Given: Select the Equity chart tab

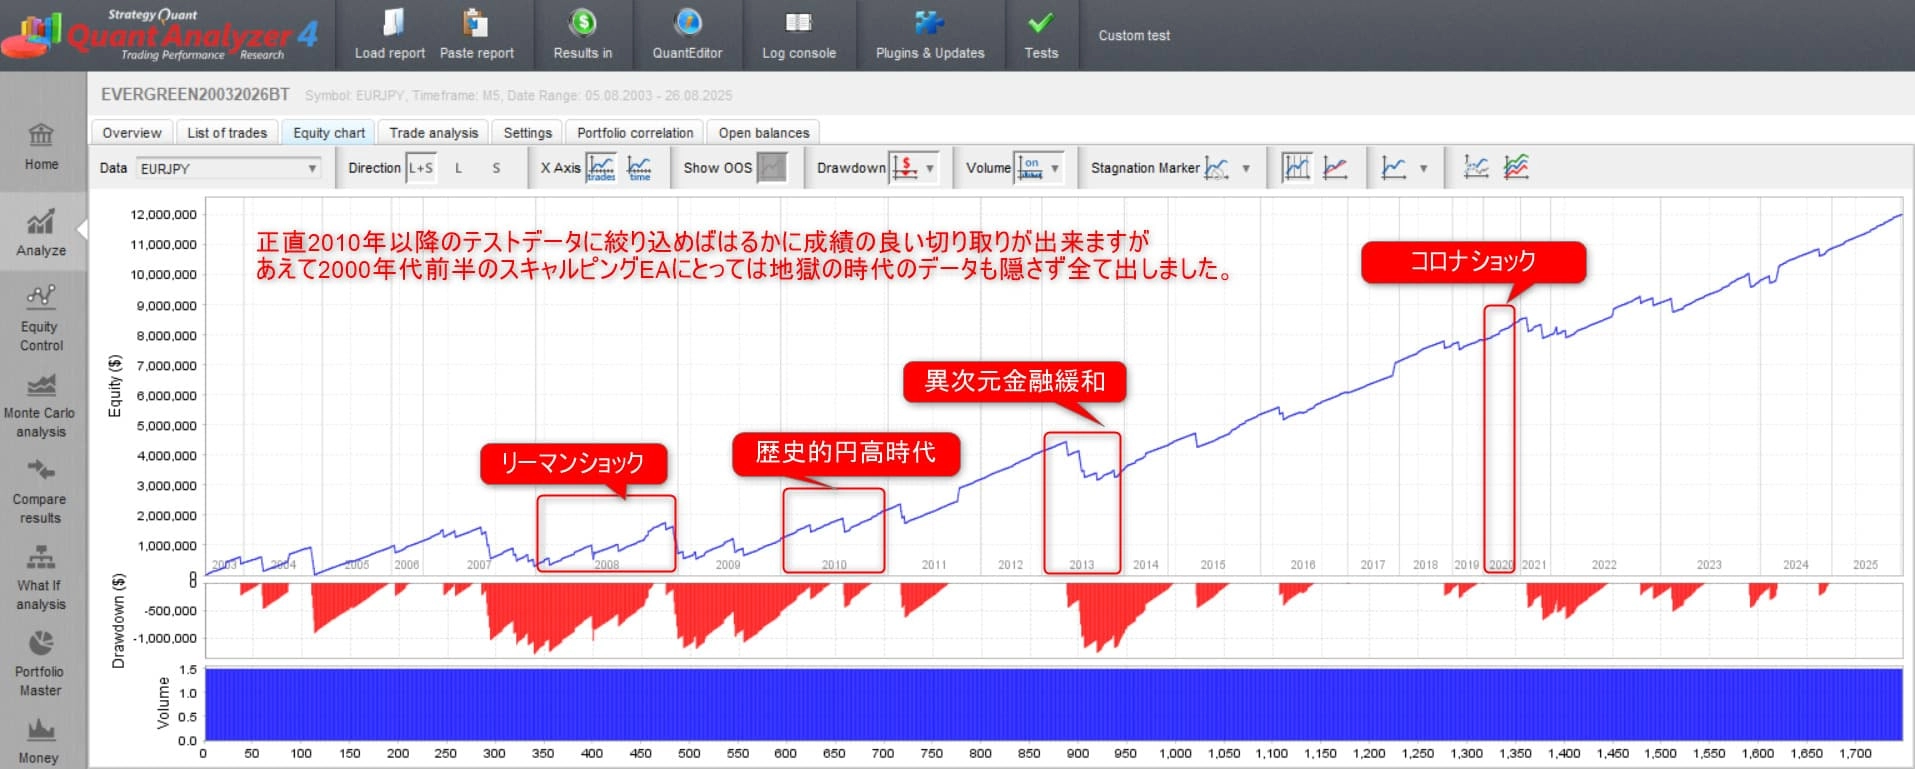Looking at the screenshot, I should (x=329, y=132).
